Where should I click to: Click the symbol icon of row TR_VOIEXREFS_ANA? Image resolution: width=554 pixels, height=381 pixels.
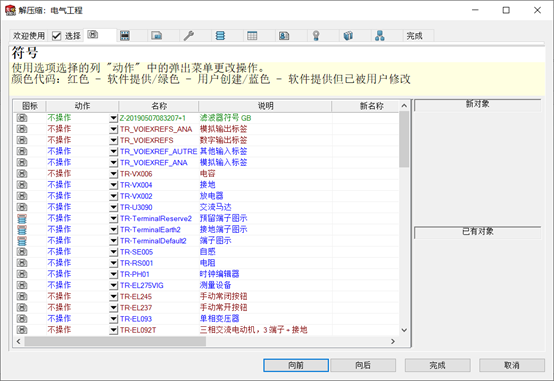[22, 129]
